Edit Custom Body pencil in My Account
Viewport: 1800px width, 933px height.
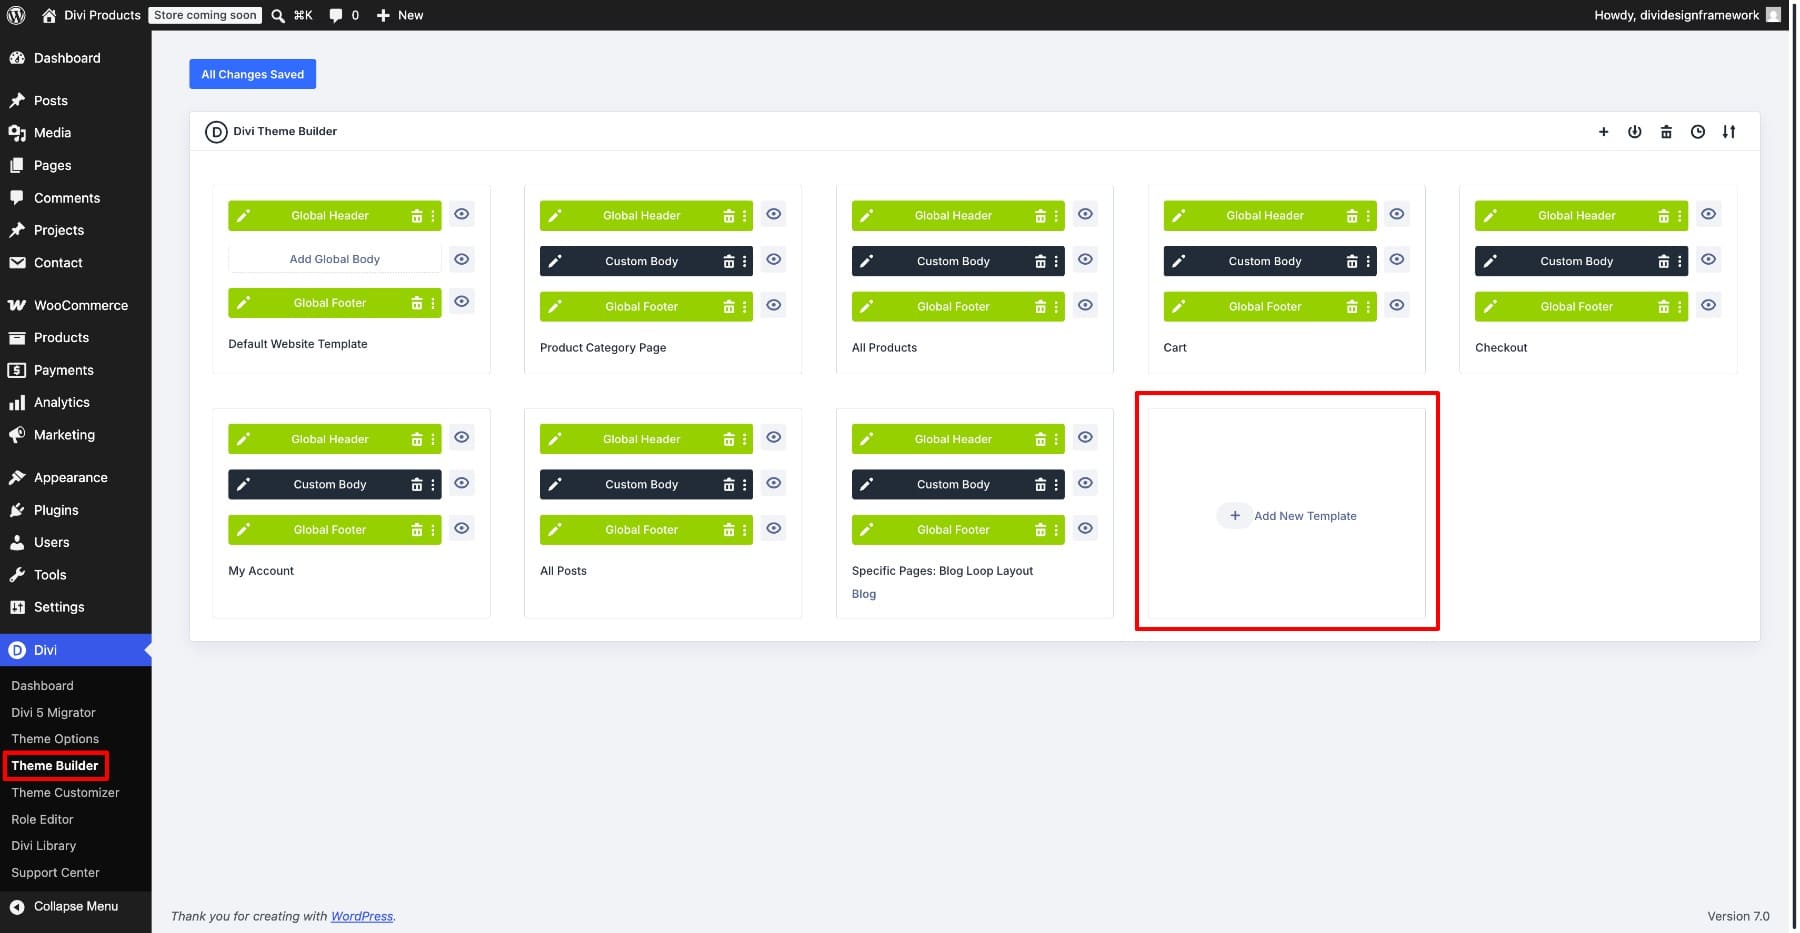click(243, 485)
